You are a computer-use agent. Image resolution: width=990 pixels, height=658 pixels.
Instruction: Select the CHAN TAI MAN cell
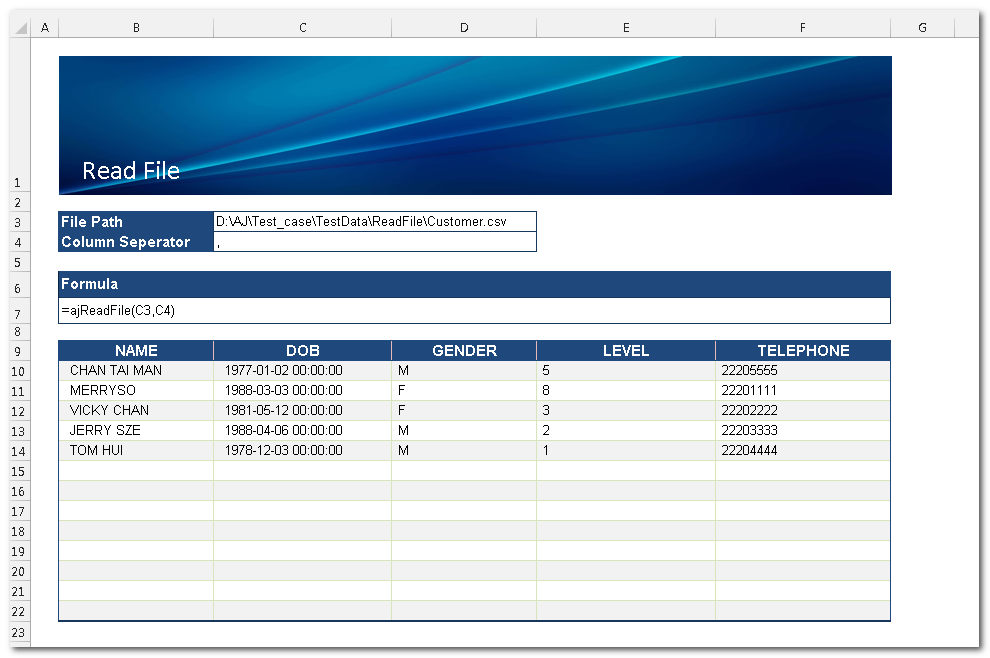136,371
